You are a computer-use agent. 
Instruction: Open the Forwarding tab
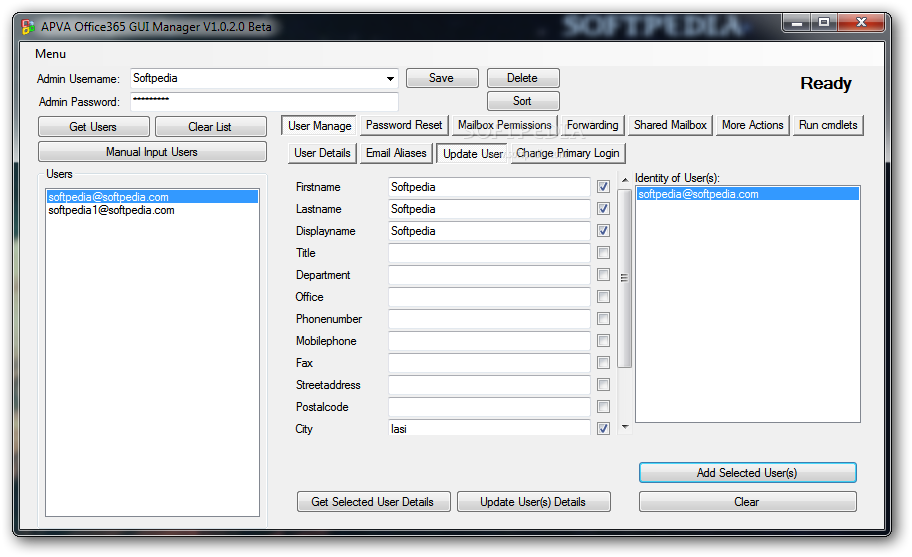click(x=593, y=125)
